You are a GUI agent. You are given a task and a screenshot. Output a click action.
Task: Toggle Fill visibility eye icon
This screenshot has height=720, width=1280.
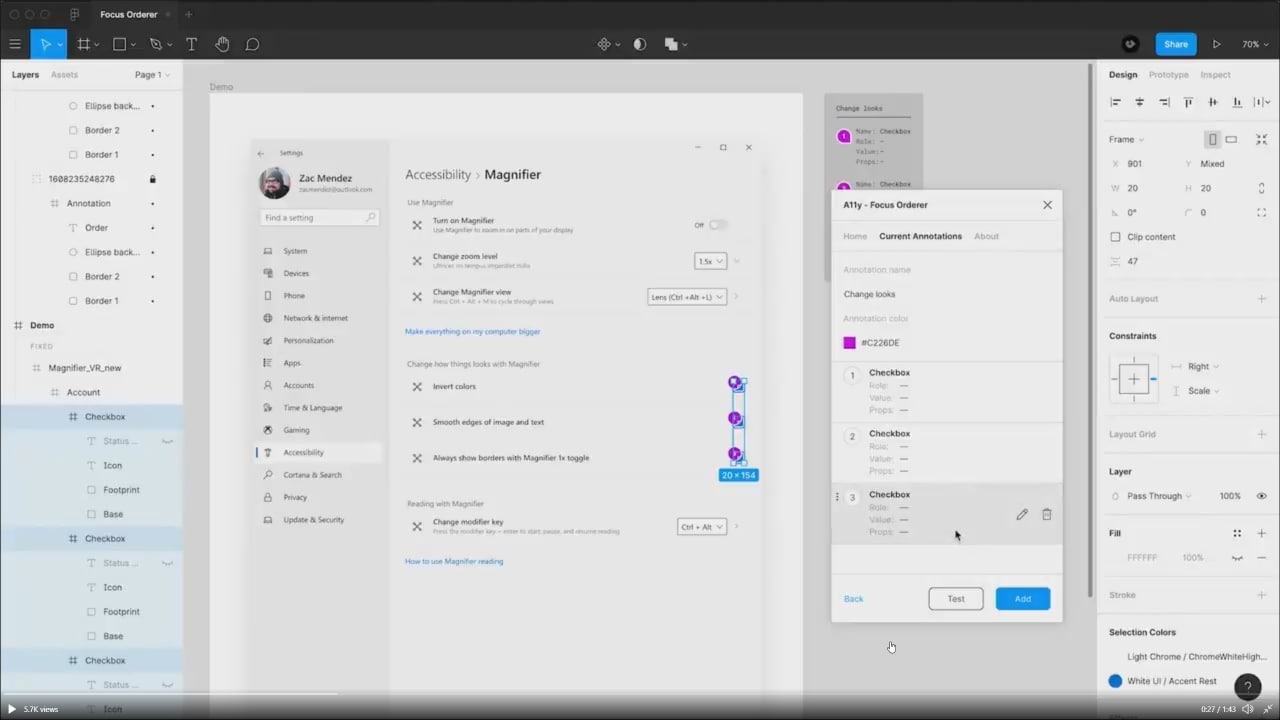[x=1237, y=558]
